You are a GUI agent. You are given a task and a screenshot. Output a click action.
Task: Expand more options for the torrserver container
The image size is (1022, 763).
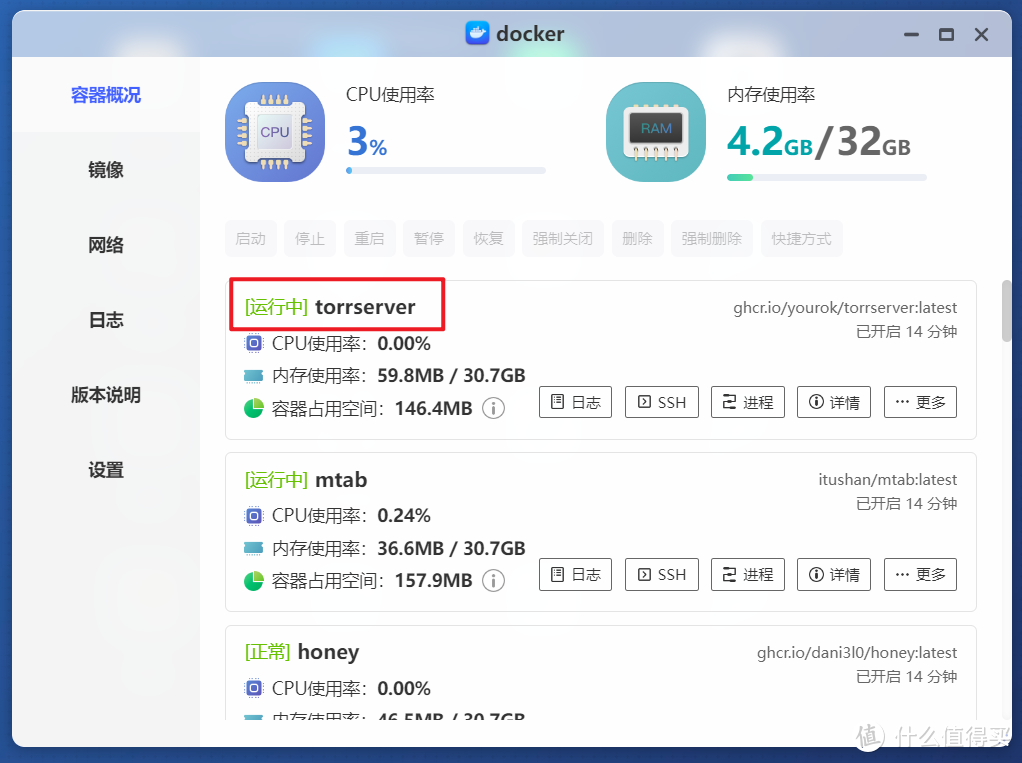pos(919,402)
